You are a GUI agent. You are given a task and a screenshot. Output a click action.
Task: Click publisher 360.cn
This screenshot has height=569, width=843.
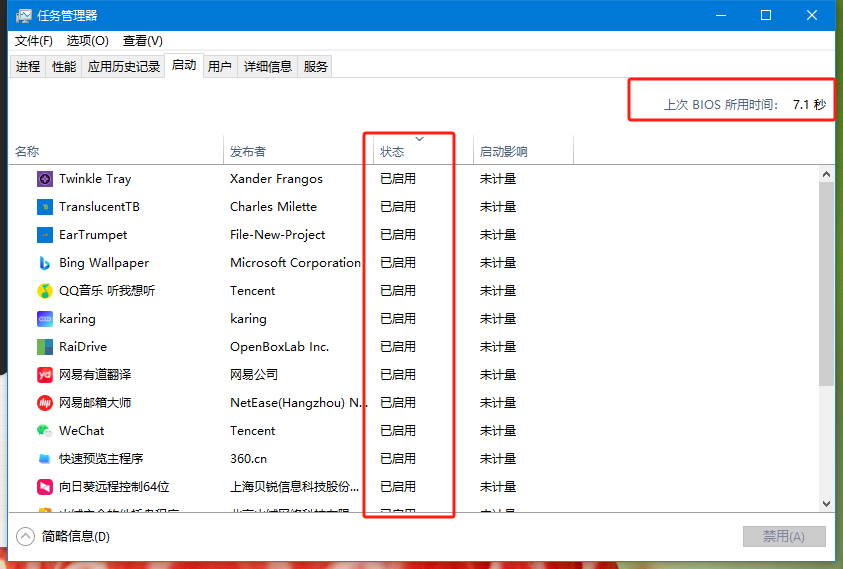click(248, 458)
